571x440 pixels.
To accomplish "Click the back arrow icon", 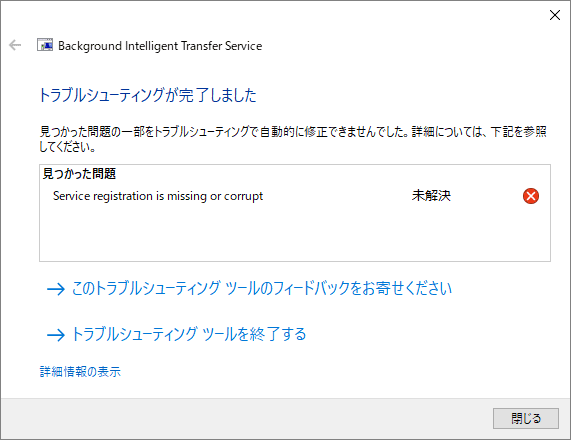I will point(15,45).
